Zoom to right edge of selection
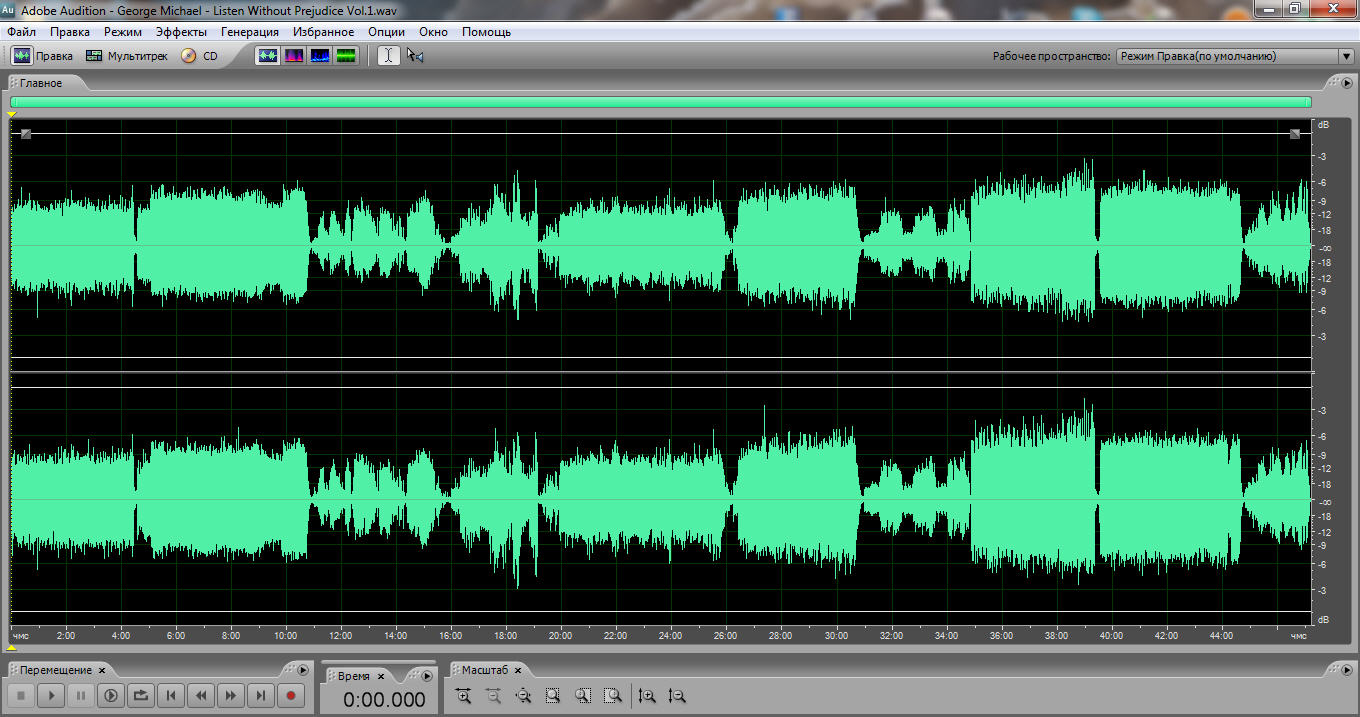1360x717 pixels. pos(613,696)
